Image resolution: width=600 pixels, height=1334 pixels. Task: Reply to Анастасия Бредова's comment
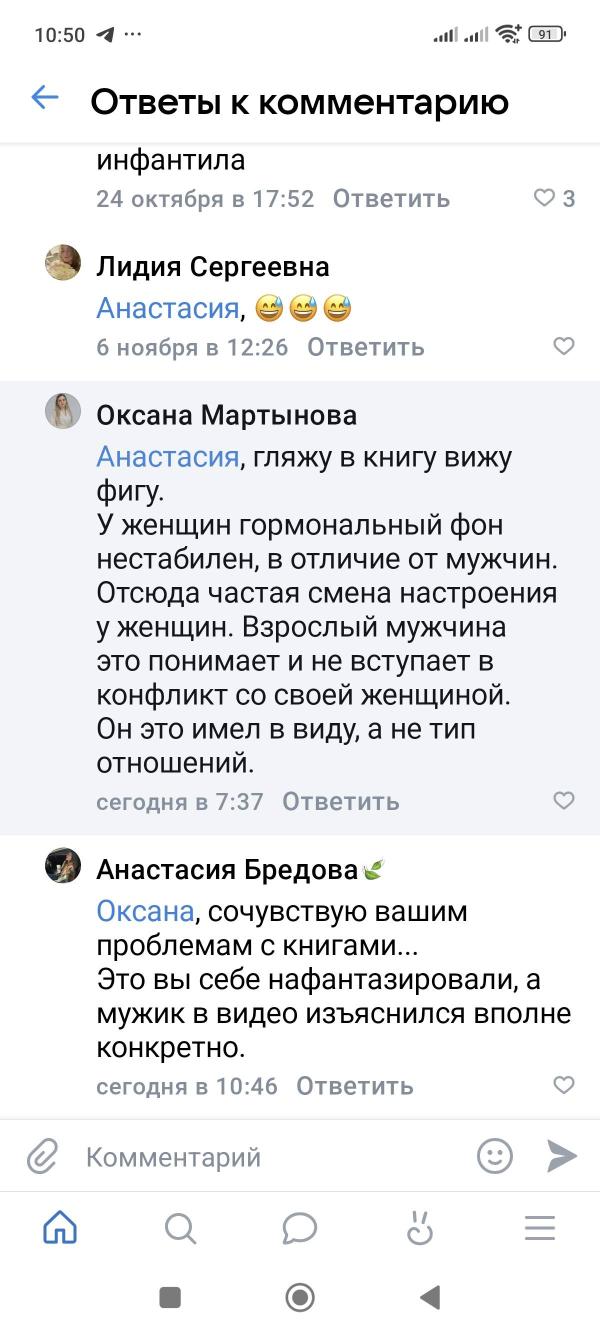[x=355, y=1086]
